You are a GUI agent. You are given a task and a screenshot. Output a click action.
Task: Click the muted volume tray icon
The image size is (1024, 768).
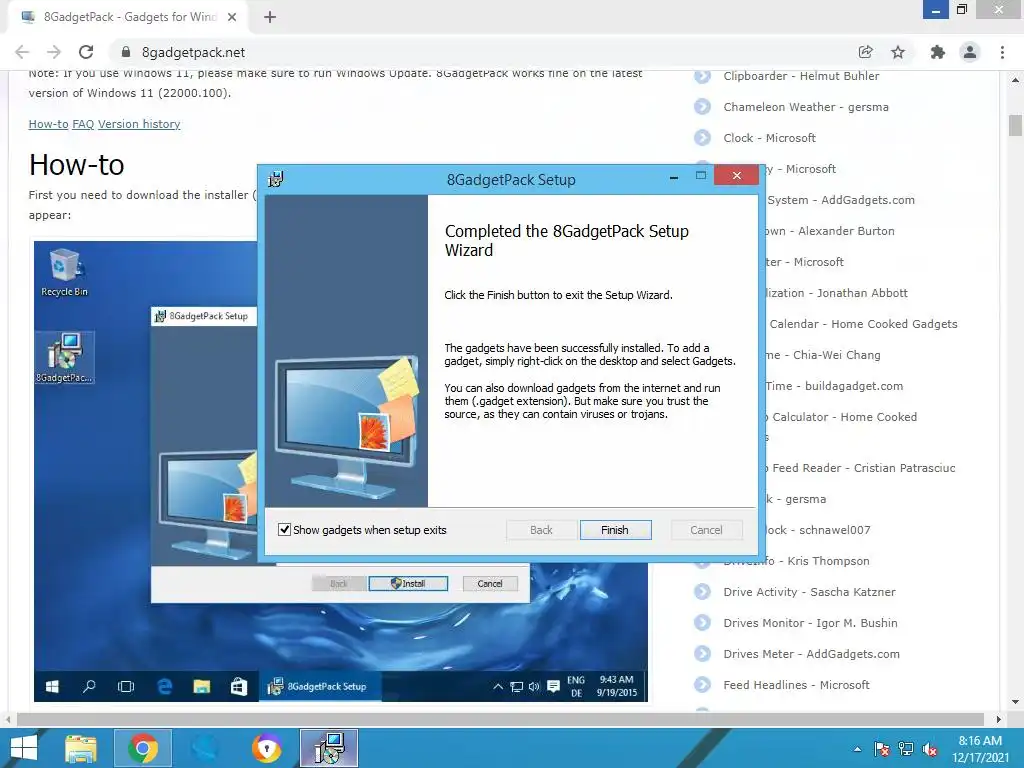[930, 749]
